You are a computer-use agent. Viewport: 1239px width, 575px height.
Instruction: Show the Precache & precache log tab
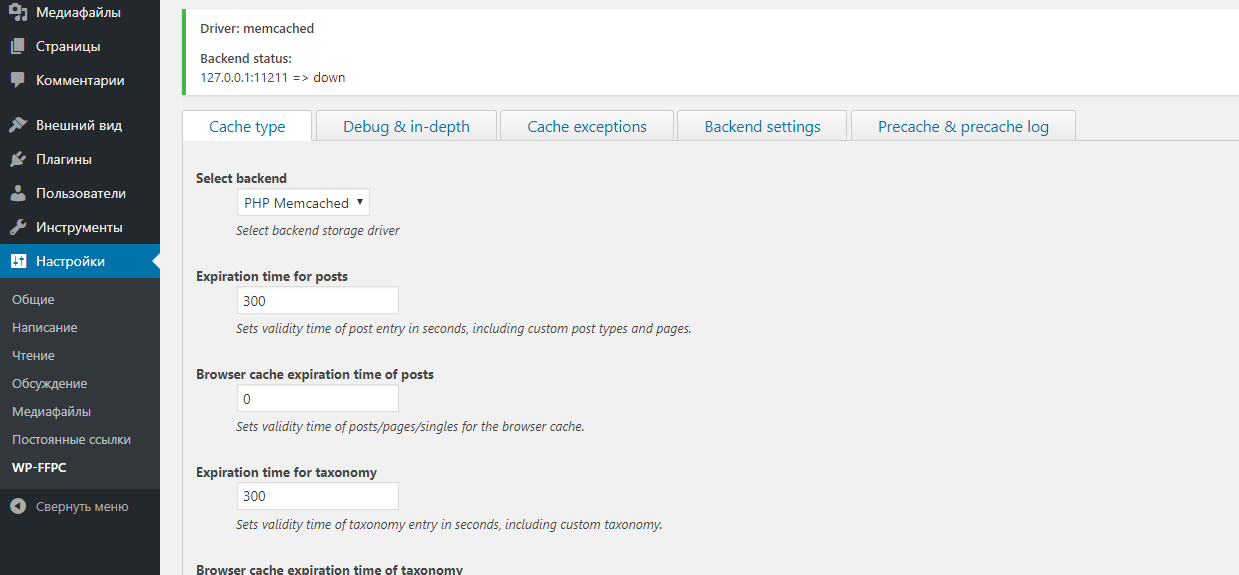point(963,127)
